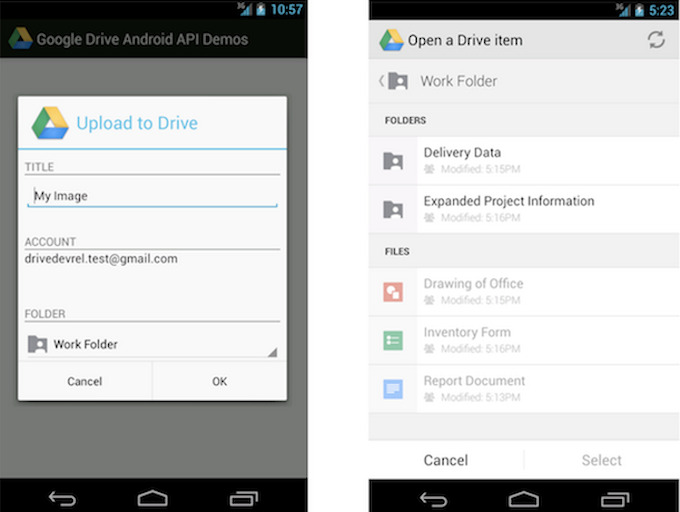Click the Expanded Project Information folder icon
This screenshot has width=680, height=512.
coord(393,209)
